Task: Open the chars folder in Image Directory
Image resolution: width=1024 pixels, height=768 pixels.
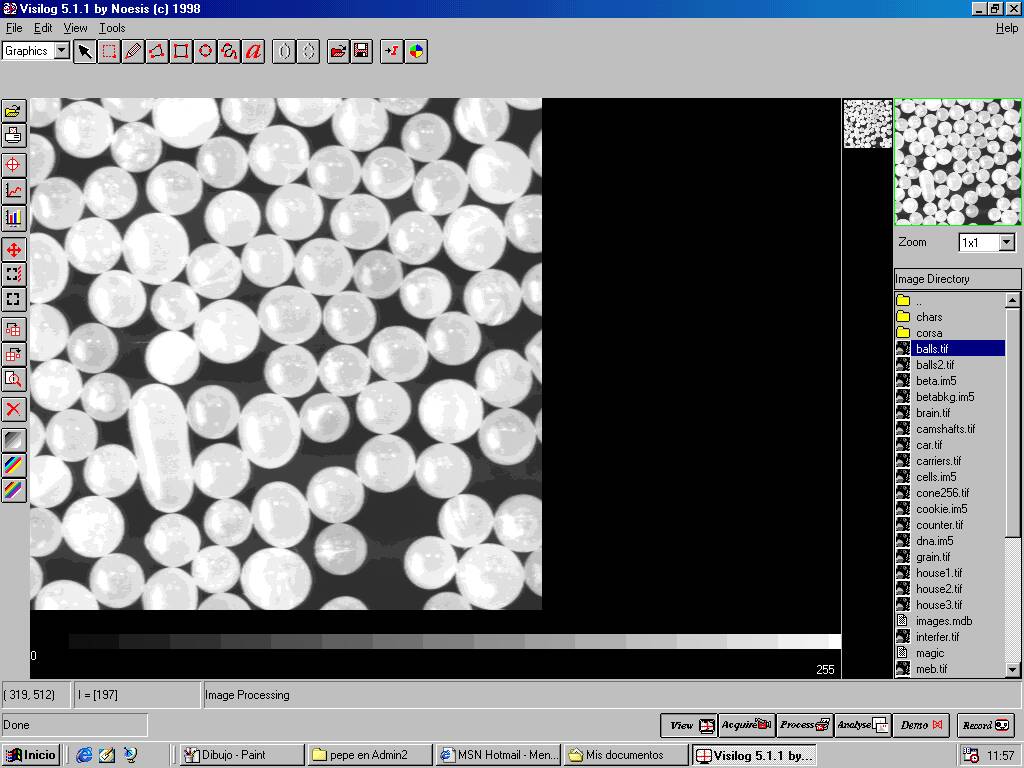Action: [x=928, y=317]
